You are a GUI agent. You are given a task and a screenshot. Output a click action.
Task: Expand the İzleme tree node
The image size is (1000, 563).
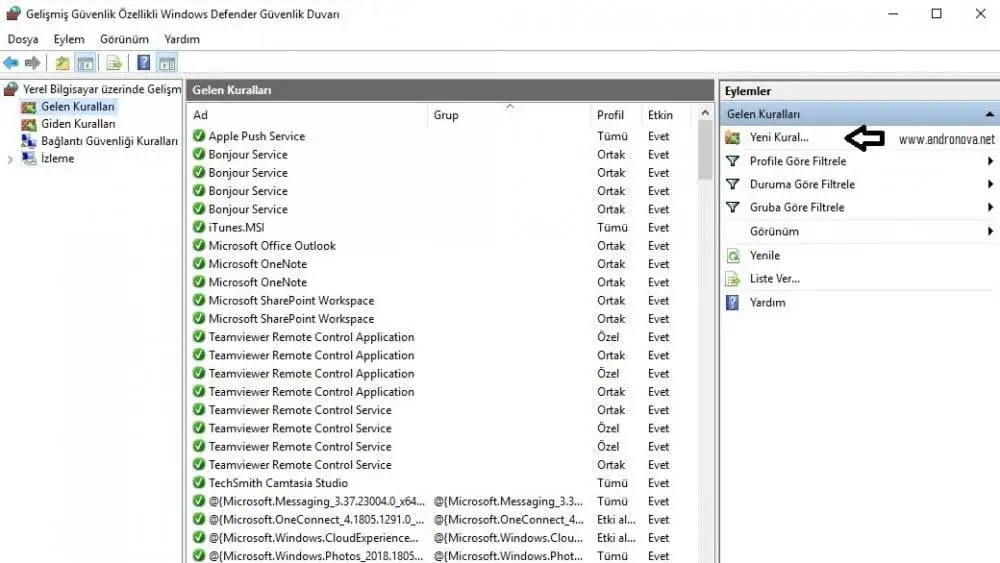pos(10,159)
